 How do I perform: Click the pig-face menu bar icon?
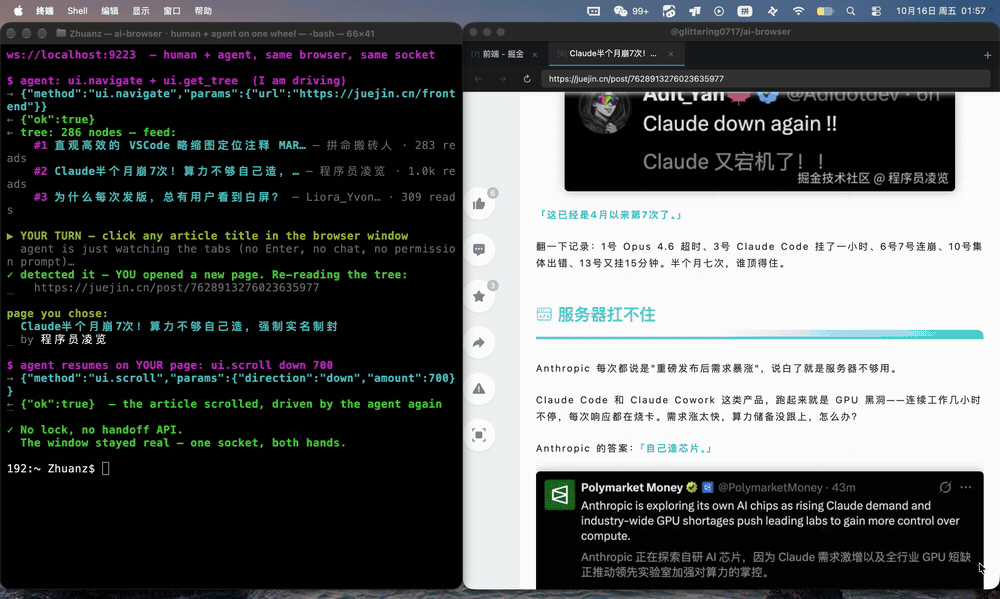(x=668, y=10)
